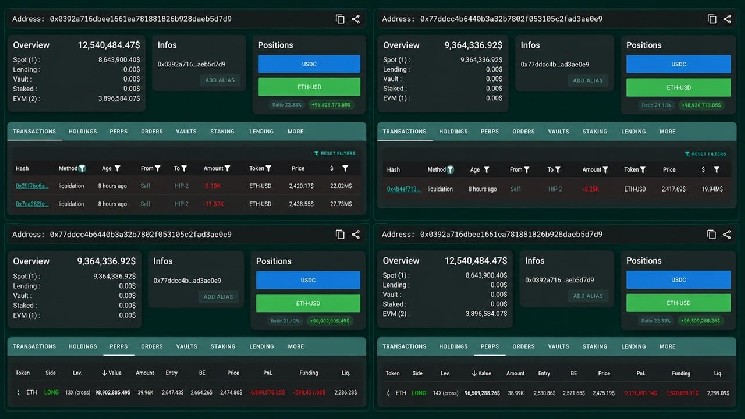Open Holdings tab in bottom-right panel
This screenshot has height=419, width=745.
coord(453,346)
